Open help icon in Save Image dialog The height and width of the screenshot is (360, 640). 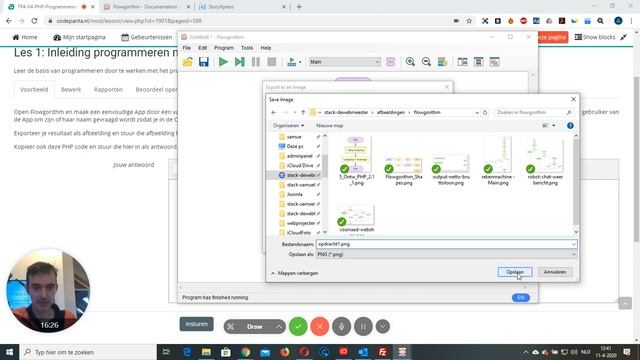(x=570, y=126)
